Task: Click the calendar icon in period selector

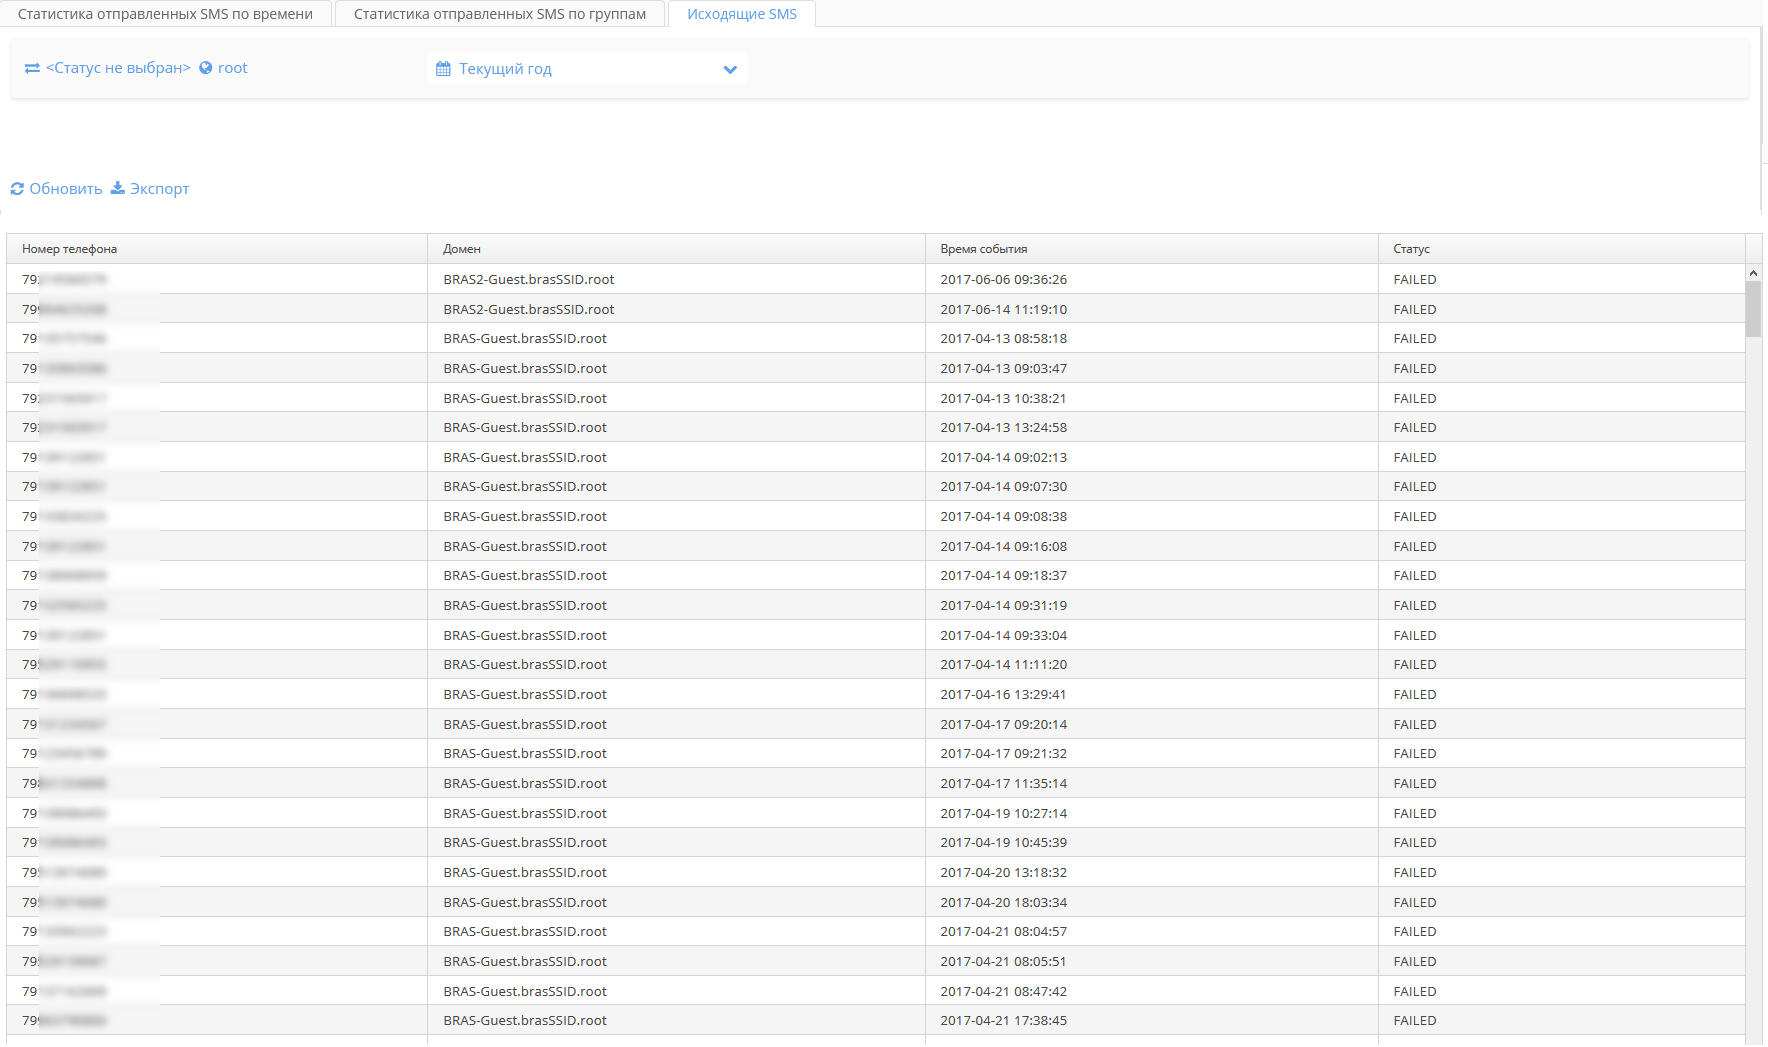Action: [x=443, y=69]
